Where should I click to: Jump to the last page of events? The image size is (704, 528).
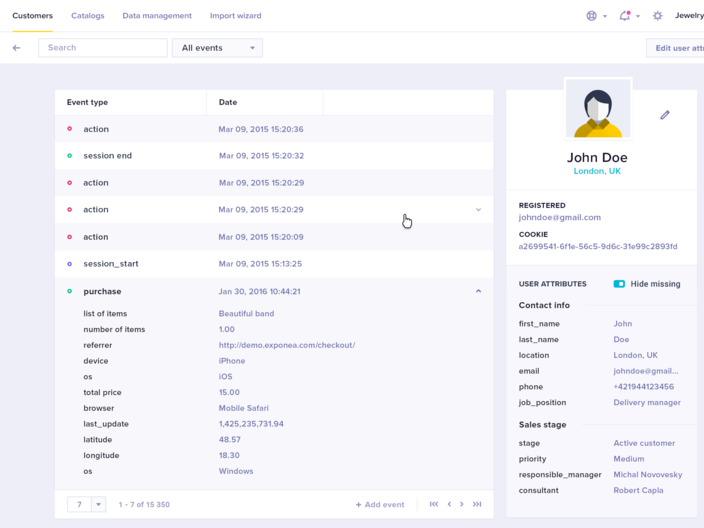pos(477,504)
